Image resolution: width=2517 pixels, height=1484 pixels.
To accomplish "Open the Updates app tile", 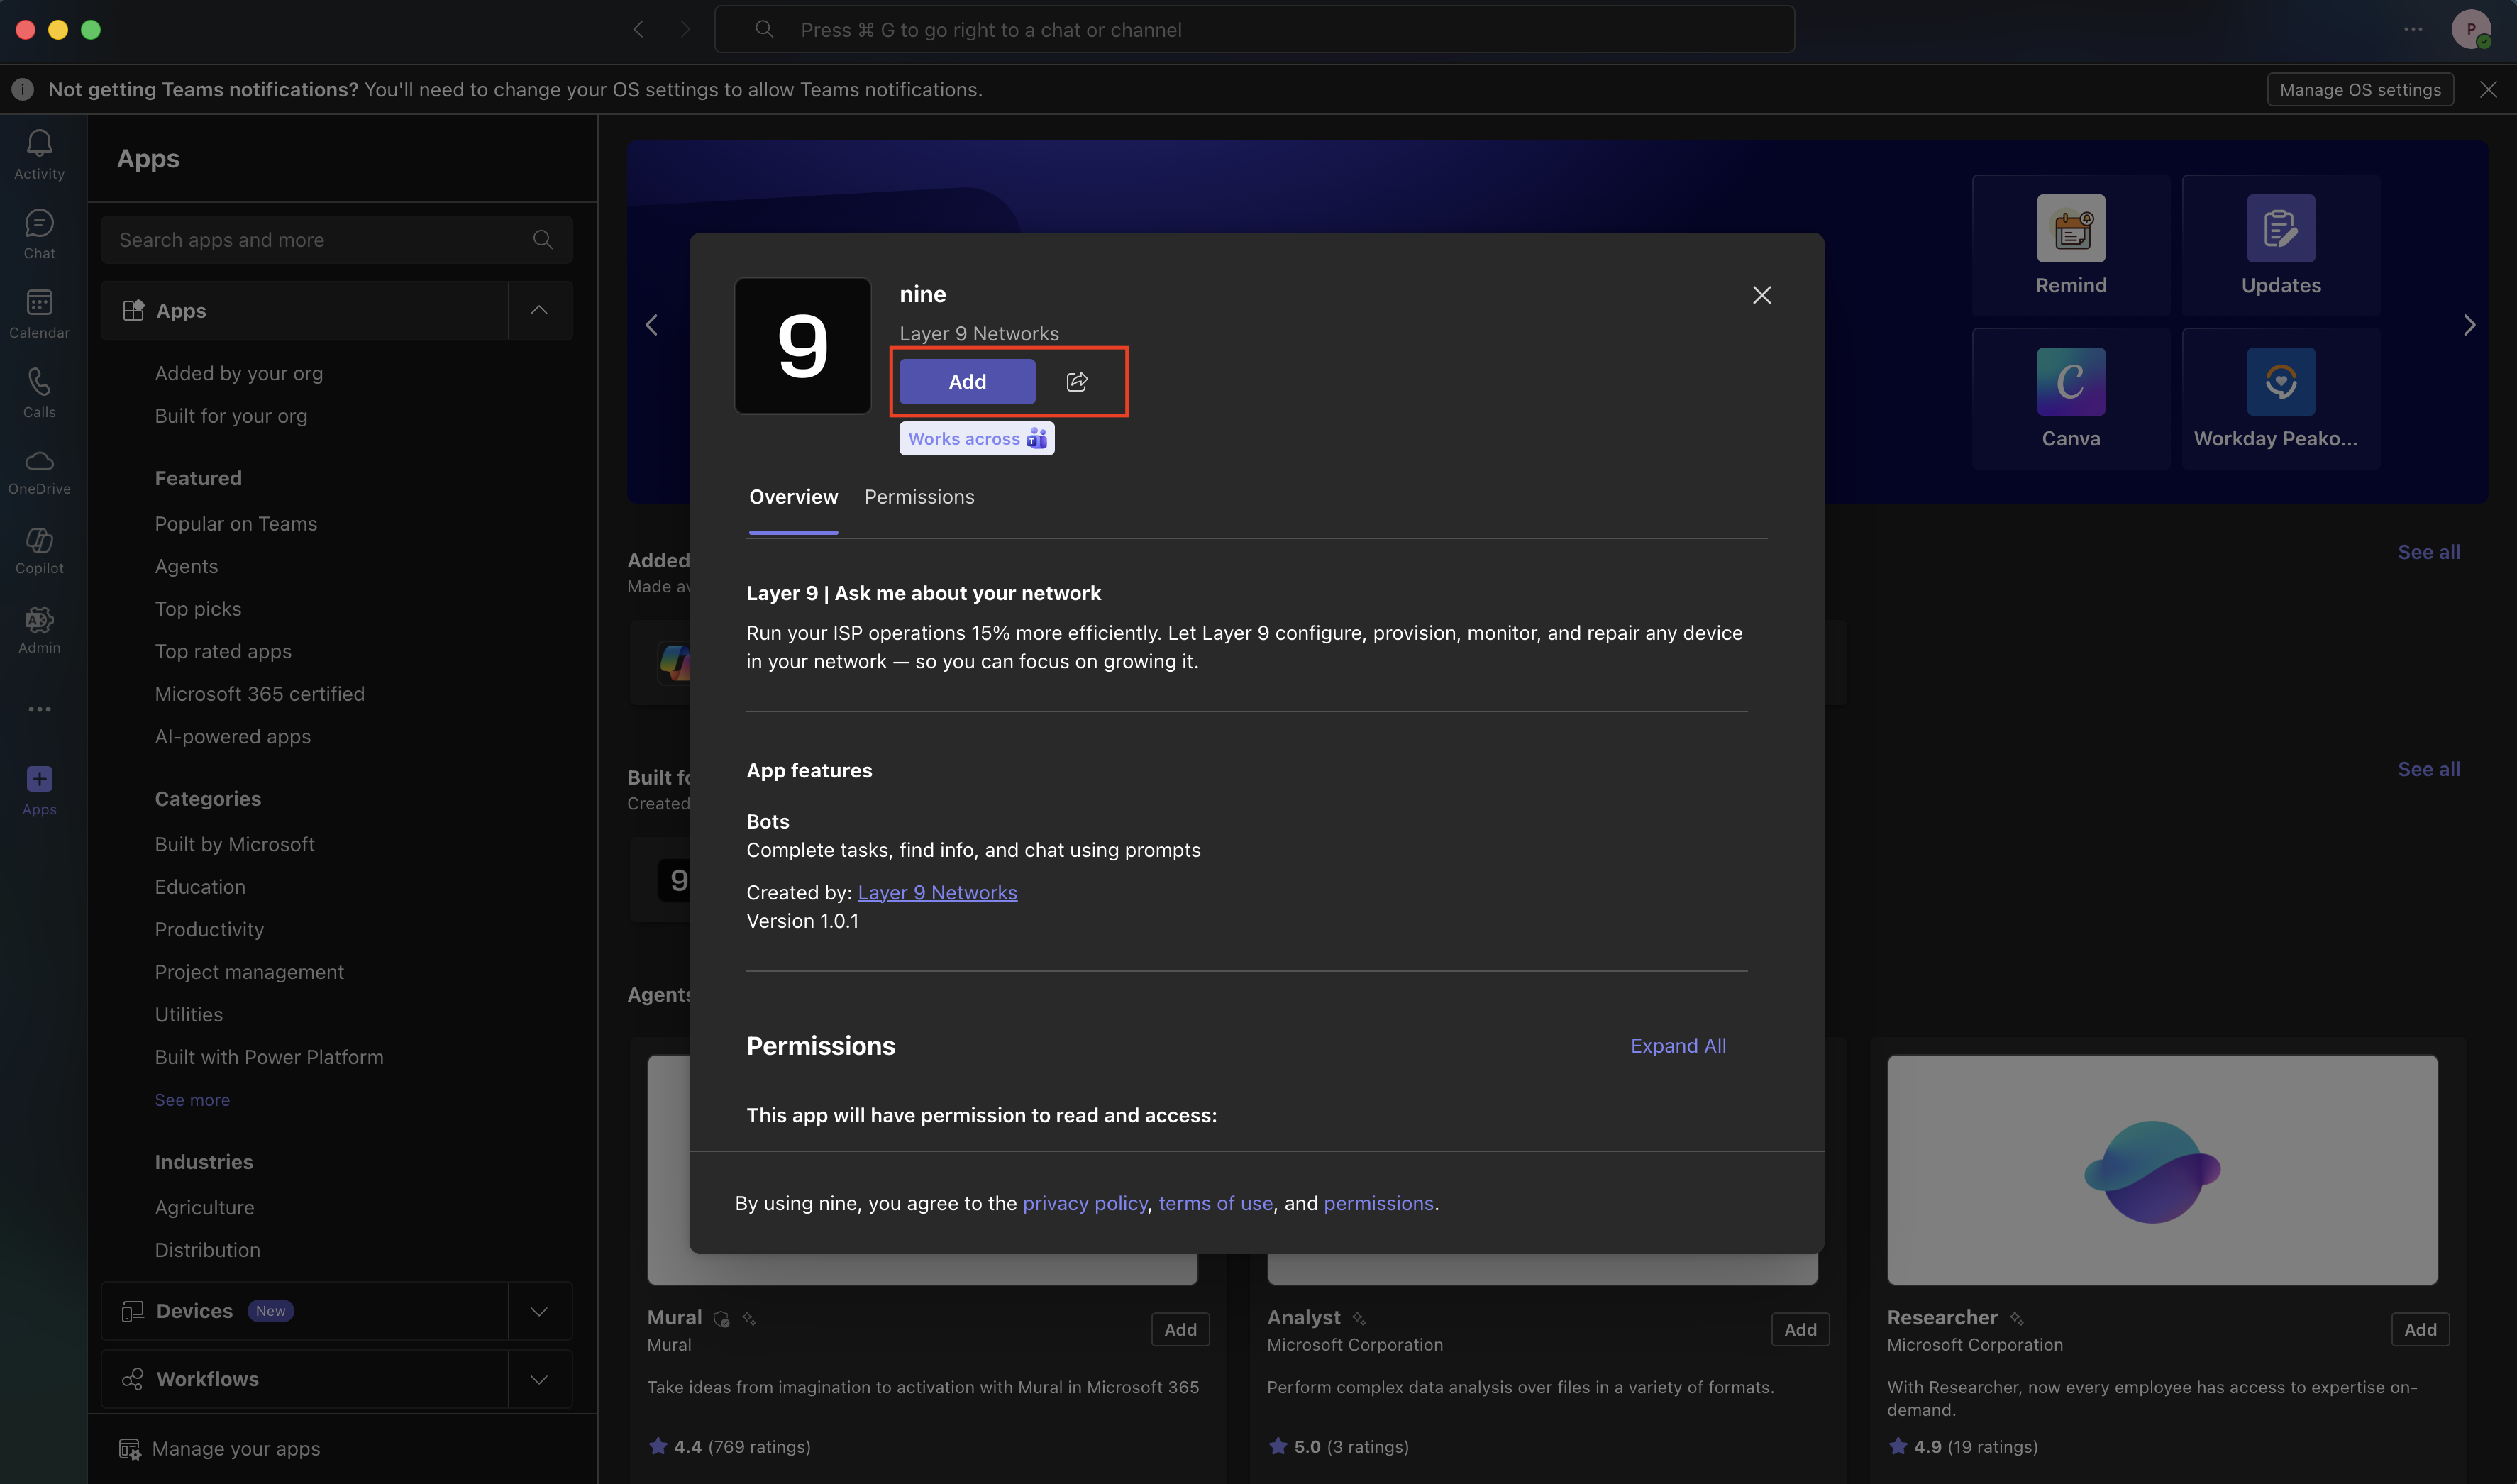I will click(2281, 245).
